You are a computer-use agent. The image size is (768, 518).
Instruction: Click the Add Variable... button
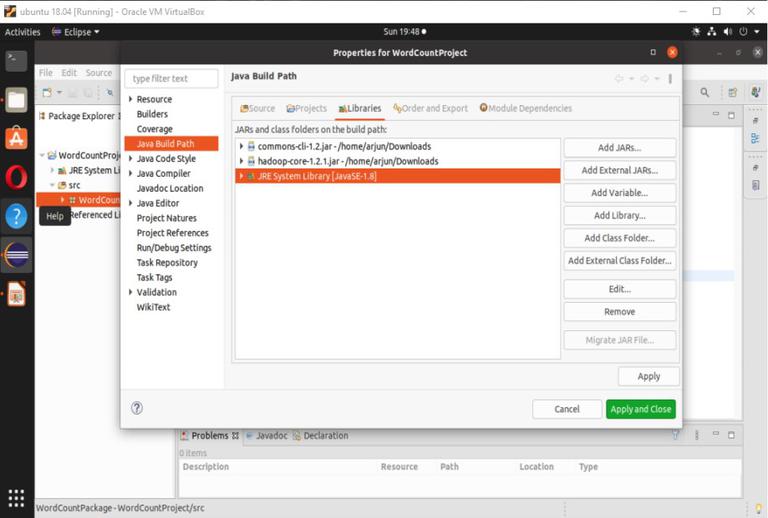coord(620,192)
